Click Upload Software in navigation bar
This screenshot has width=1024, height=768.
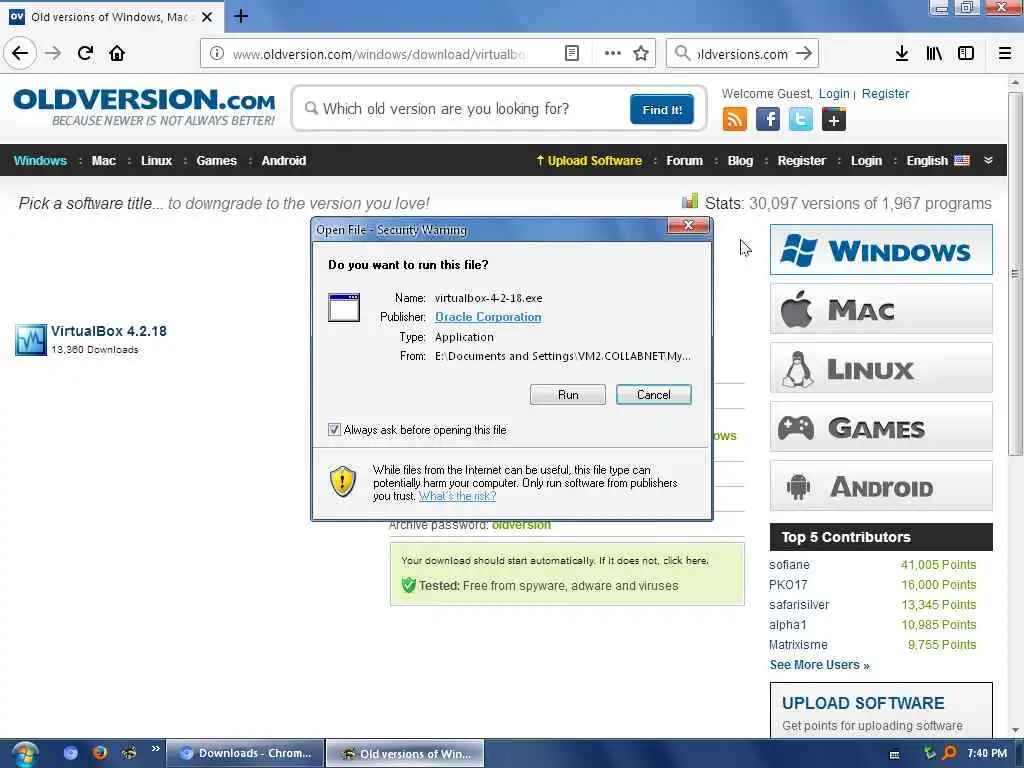coord(588,161)
